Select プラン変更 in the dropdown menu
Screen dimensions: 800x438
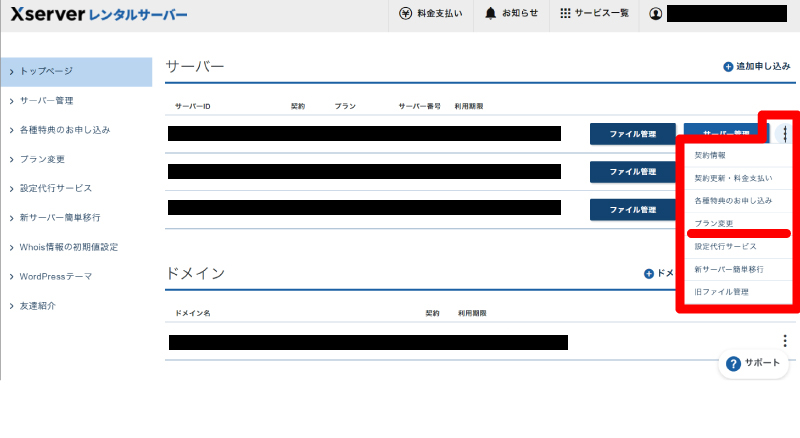(714, 223)
